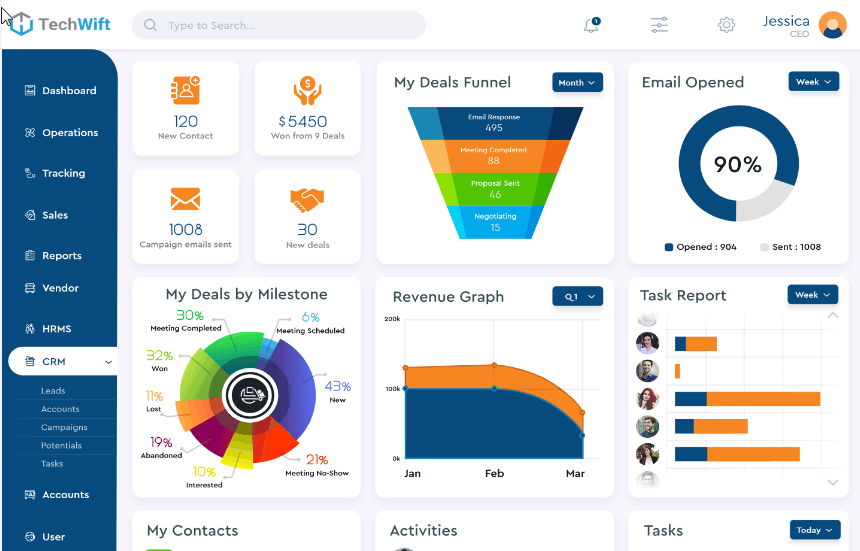Click the Type to Search field
The image size is (860, 551).
(279, 25)
